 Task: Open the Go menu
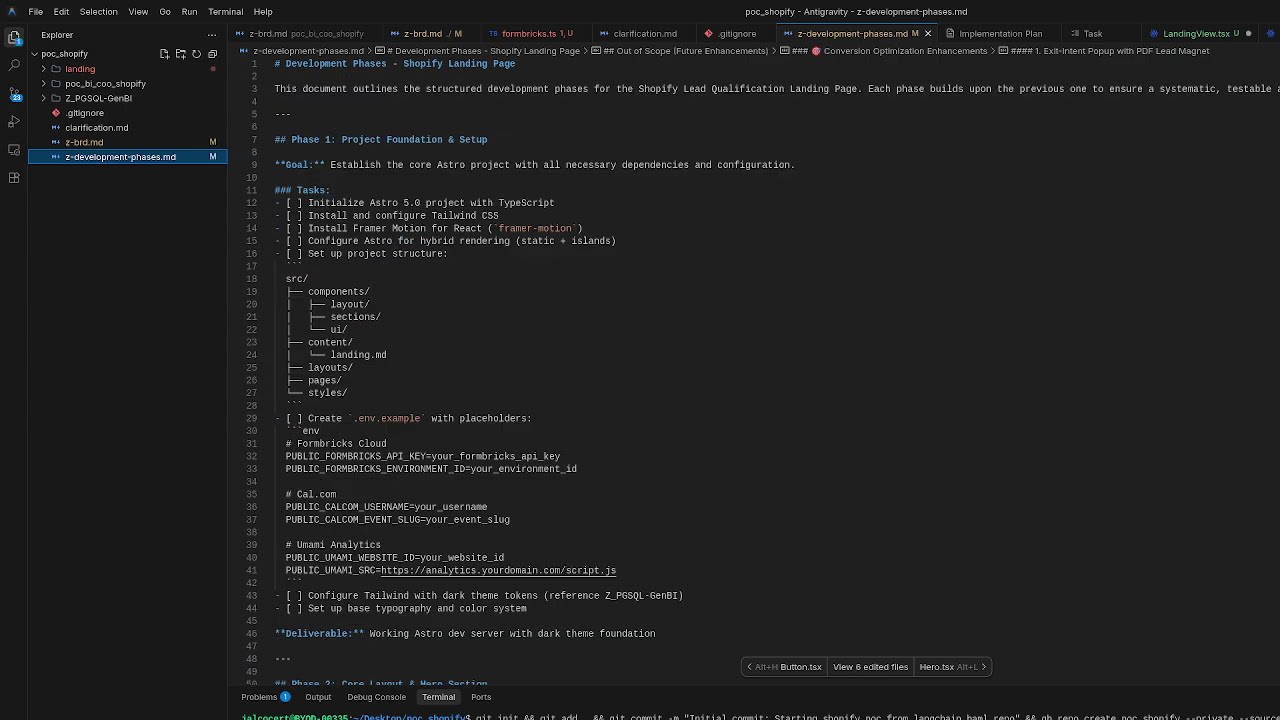pos(165,12)
